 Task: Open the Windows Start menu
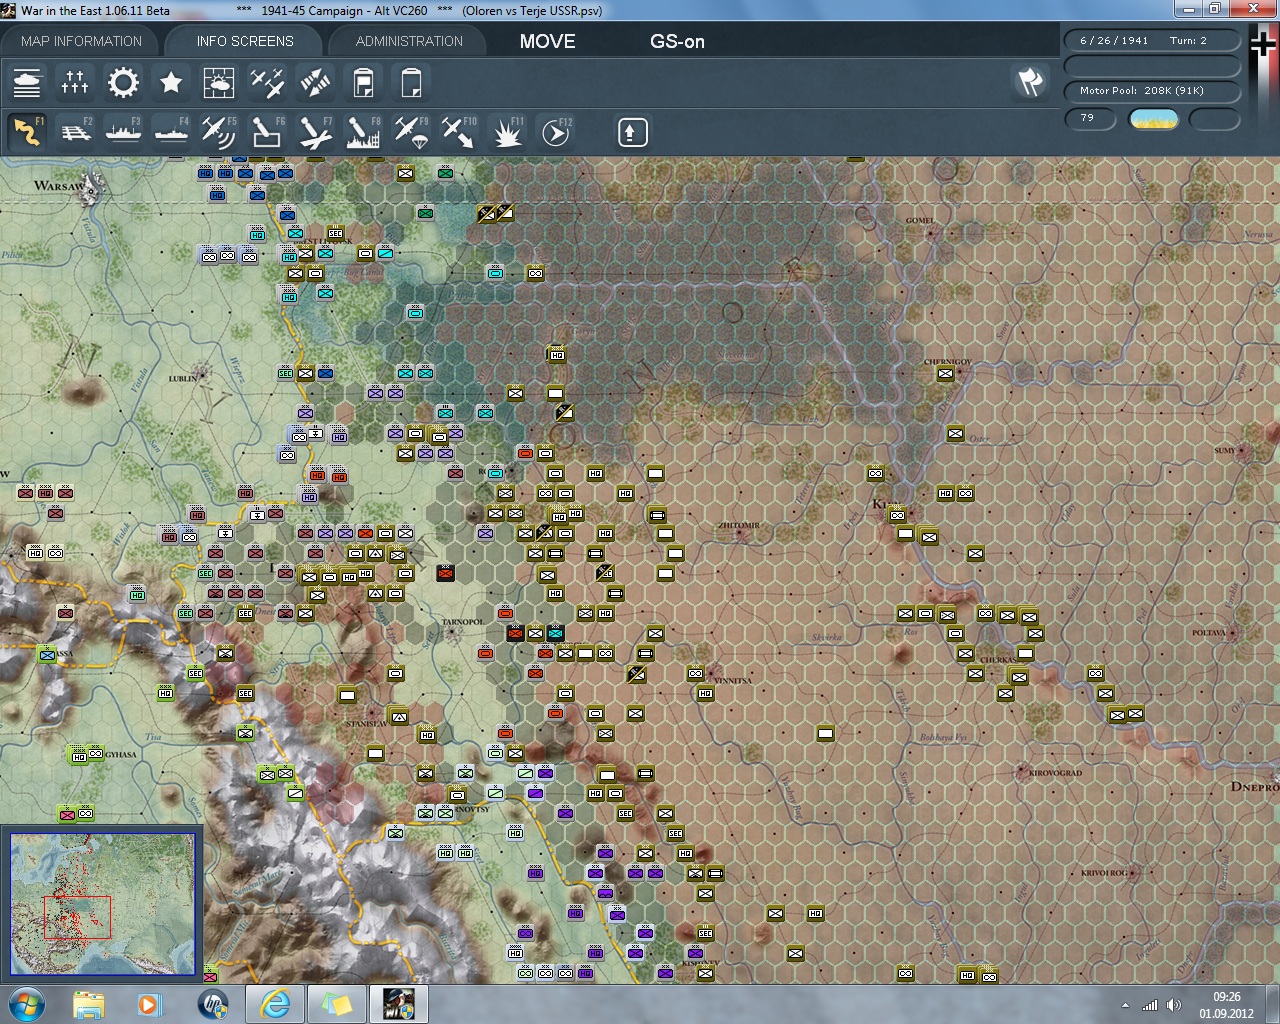coord(25,1003)
